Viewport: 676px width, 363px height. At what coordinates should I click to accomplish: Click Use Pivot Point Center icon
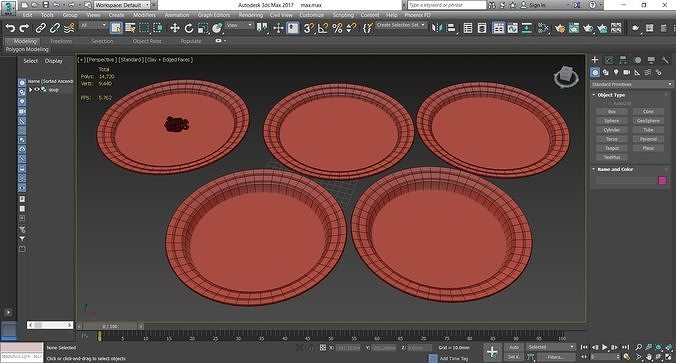tap(262, 28)
